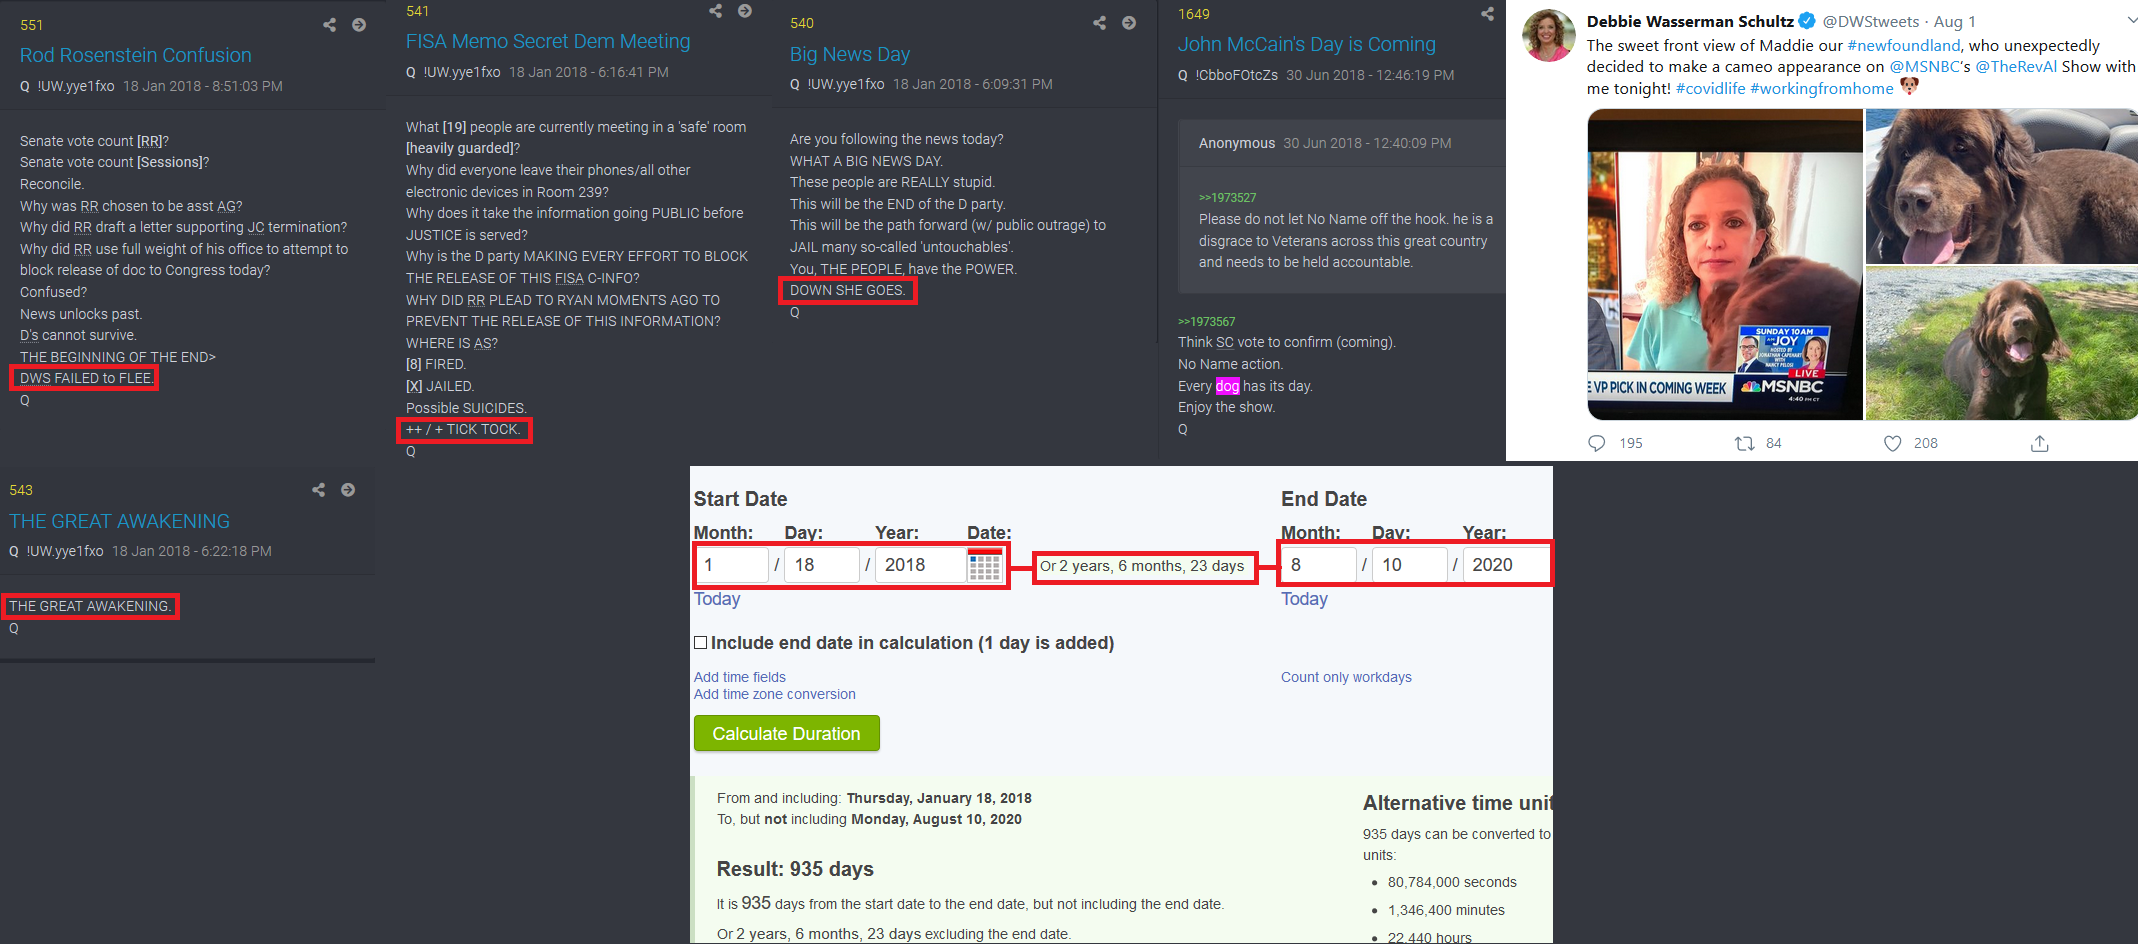Screen dimensions: 2138x944
Task: Click the highlighted word dog
Action: pyautogui.click(x=1227, y=386)
